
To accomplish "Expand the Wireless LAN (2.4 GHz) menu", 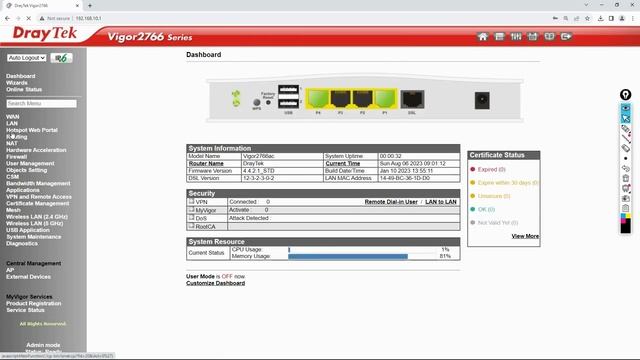I will coord(37,217).
